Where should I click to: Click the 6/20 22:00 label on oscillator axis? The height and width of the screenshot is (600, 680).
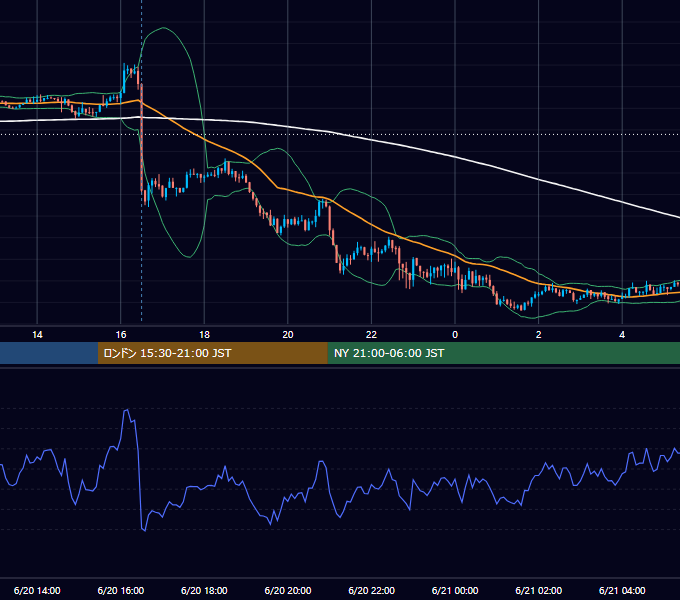click(372, 590)
